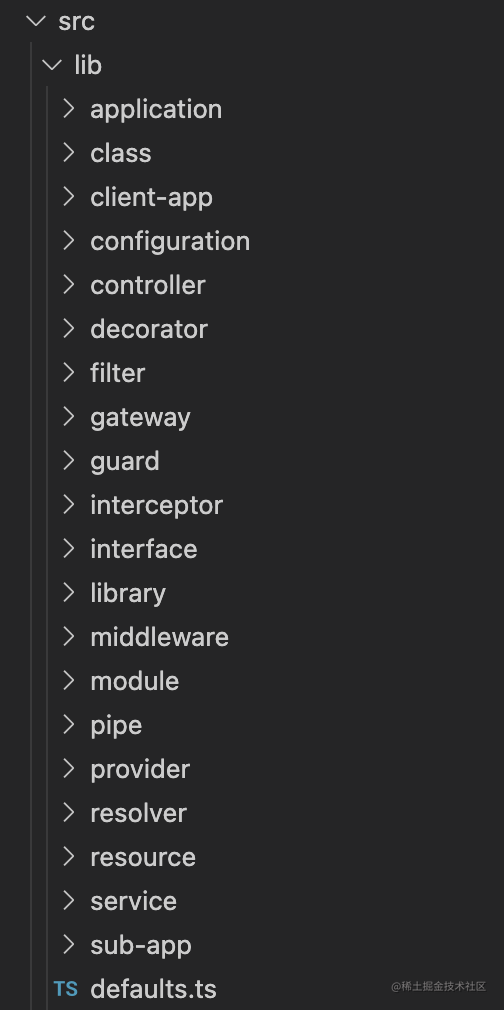Expand the provider folder chevron

(x=69, y=768)
